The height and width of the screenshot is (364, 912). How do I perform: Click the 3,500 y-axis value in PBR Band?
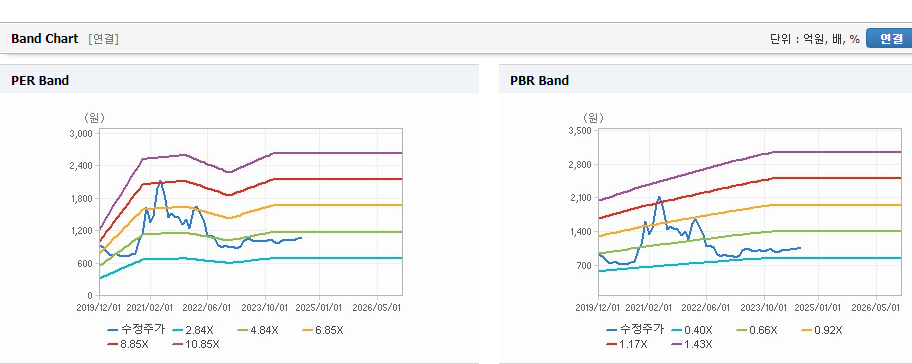(x=580, y=131)
